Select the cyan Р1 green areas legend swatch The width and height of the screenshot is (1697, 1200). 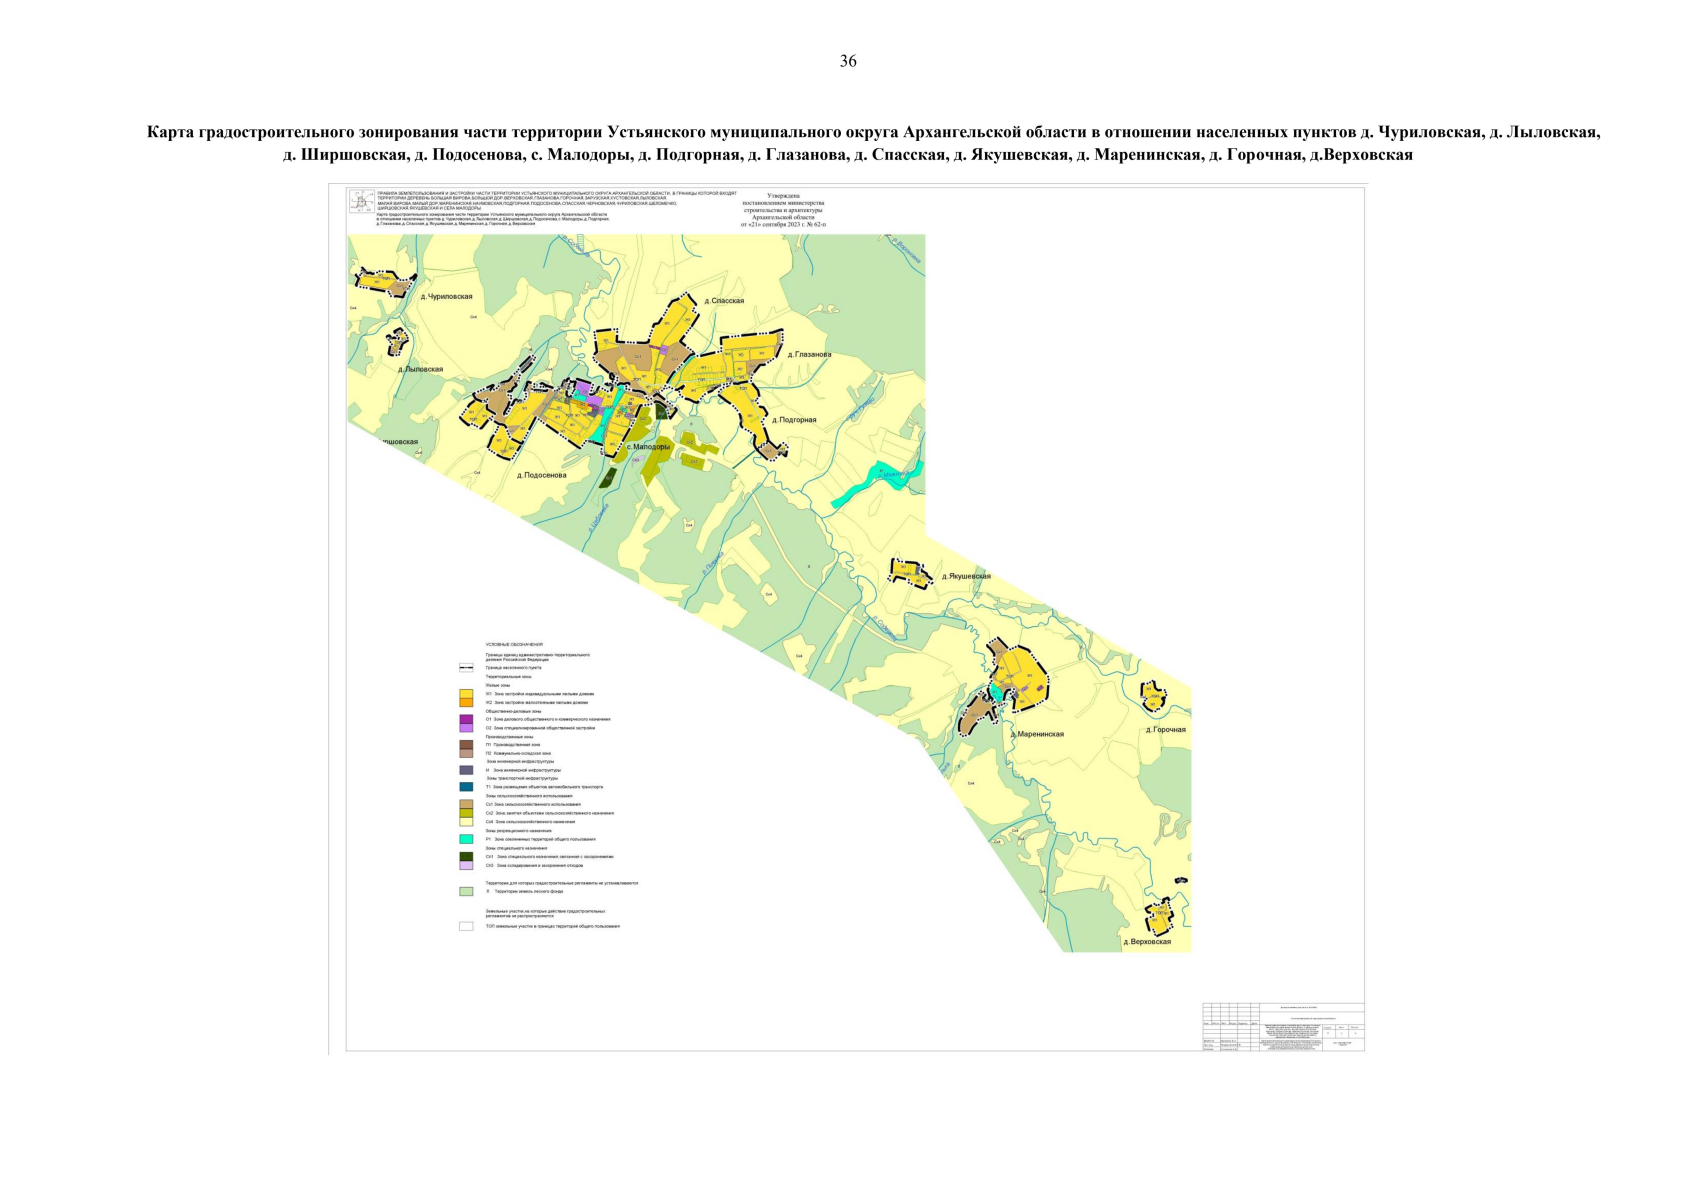pyautogui.click(x=466, y=839)
